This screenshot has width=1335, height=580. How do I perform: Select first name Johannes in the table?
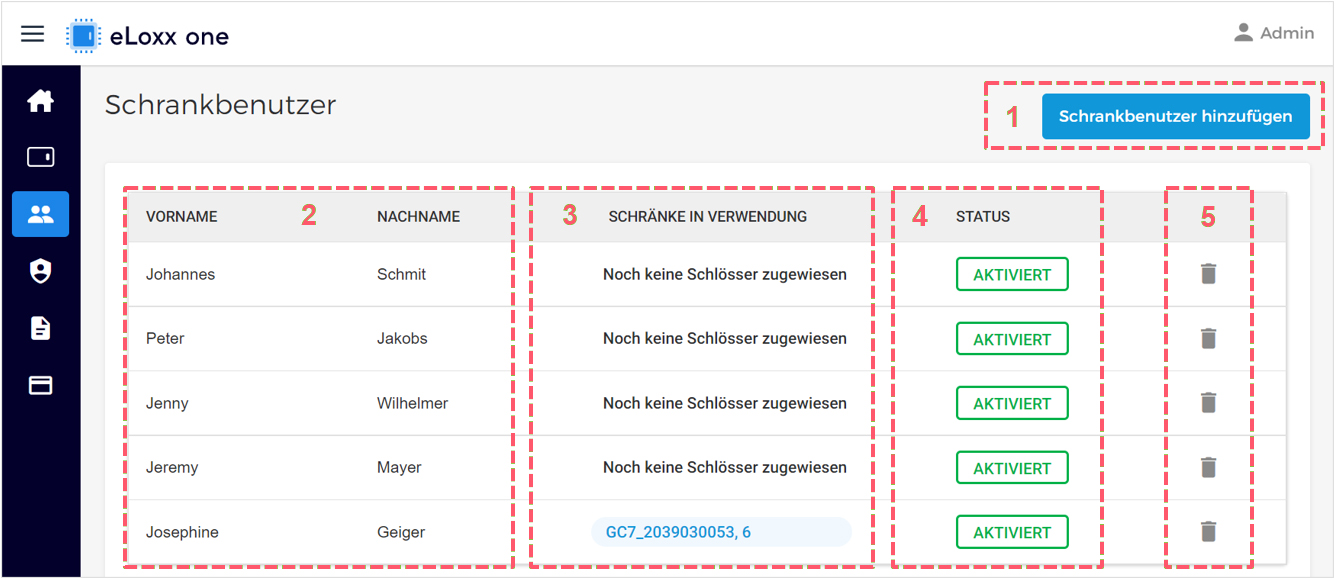[x=180, y=274]
